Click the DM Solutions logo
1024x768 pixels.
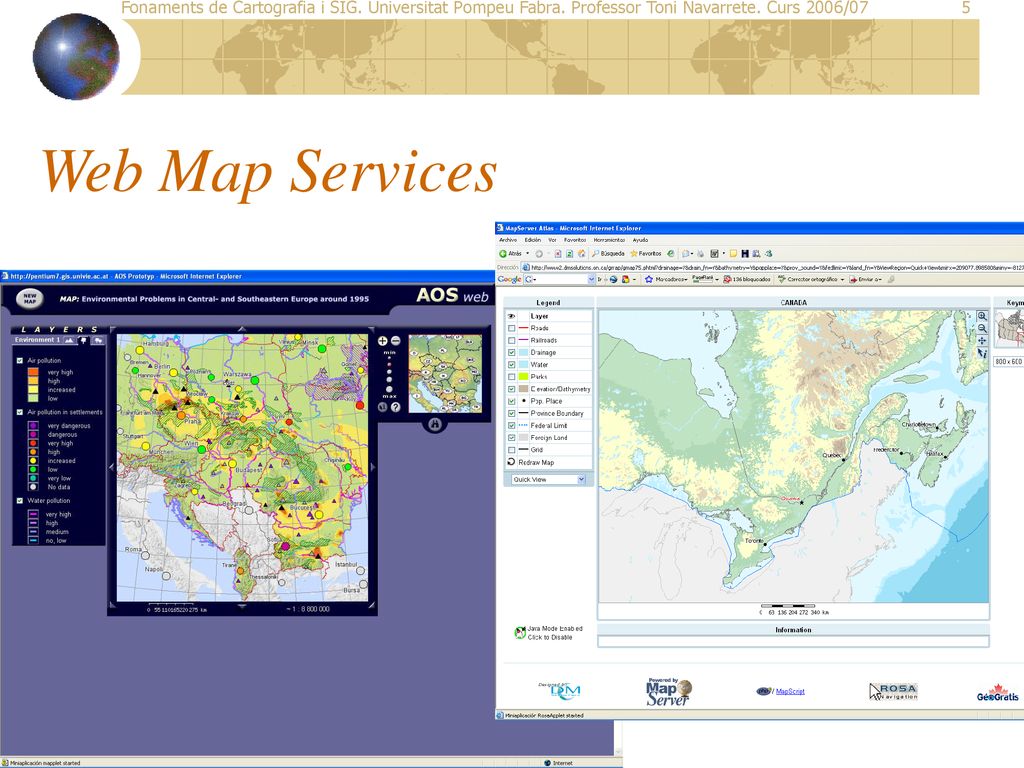(560, 690)
